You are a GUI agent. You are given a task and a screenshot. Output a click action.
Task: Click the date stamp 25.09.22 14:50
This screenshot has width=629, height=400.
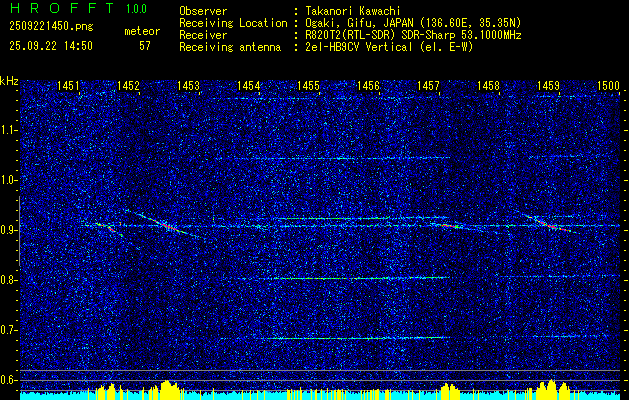click(x=51, y=46)
